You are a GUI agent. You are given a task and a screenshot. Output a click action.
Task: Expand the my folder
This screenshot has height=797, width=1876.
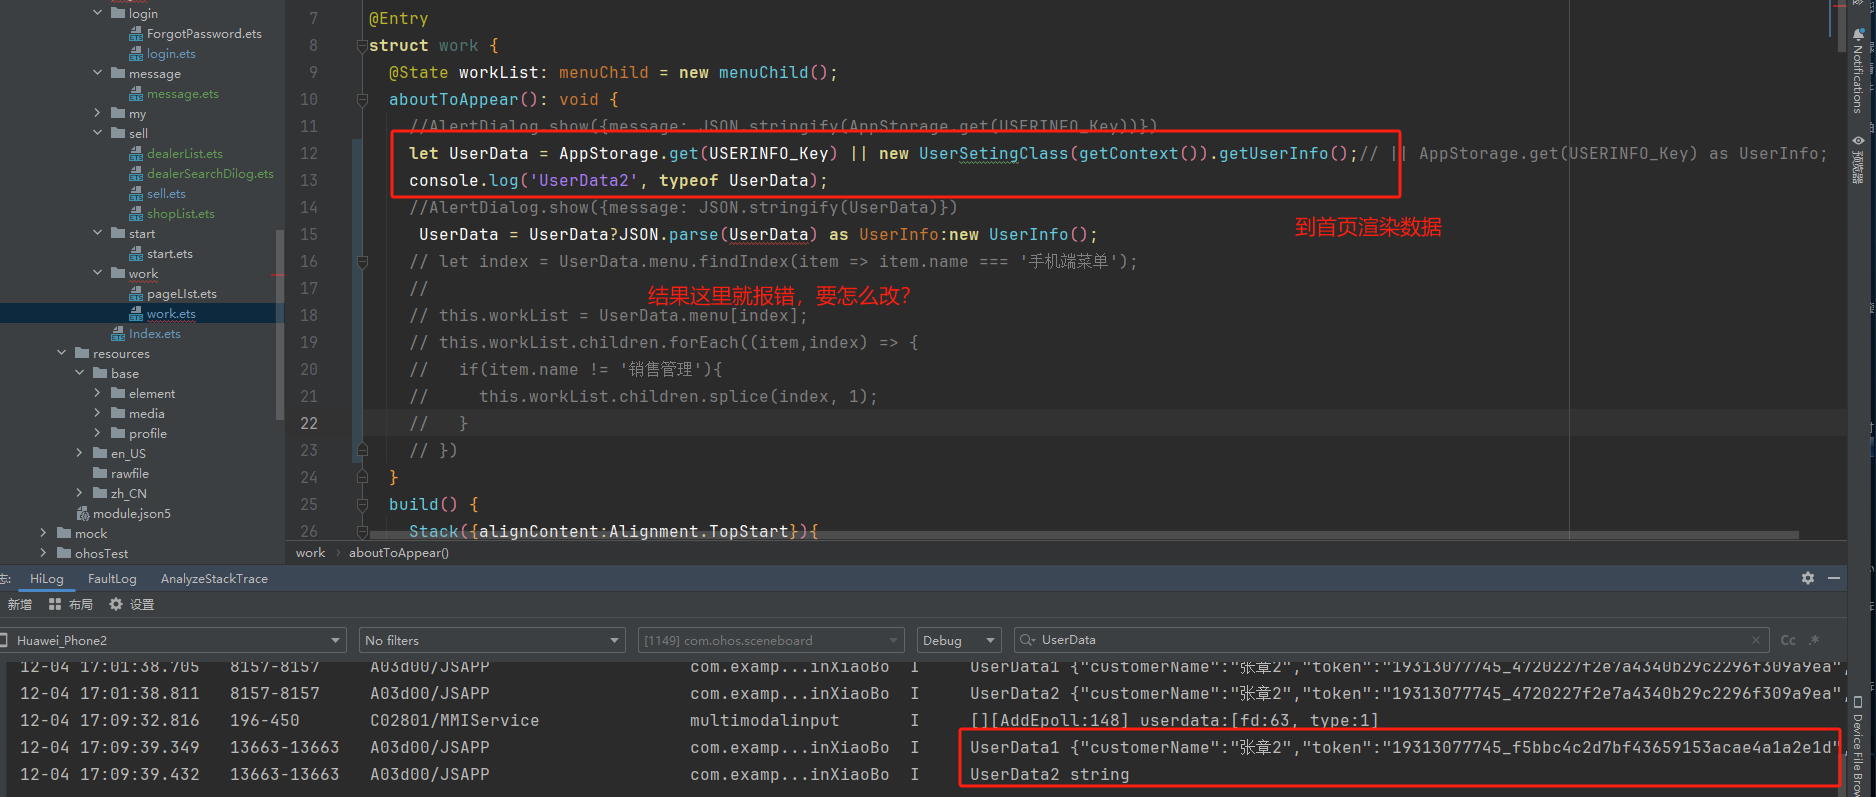[x=97, y=113]
